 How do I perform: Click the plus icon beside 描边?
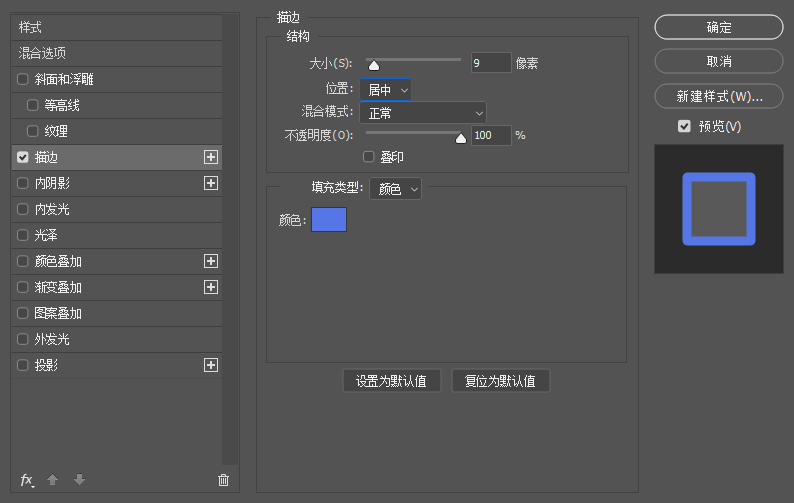[211, 157]
